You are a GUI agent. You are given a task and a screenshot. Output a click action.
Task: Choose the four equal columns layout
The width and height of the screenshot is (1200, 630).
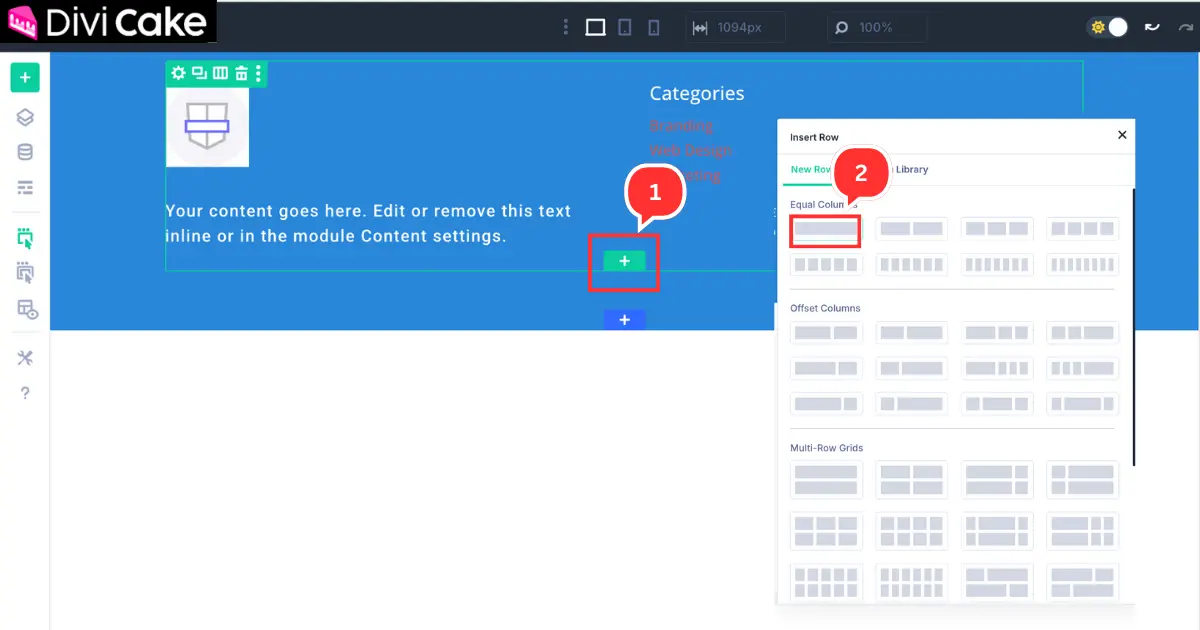tap(1083, 229)
